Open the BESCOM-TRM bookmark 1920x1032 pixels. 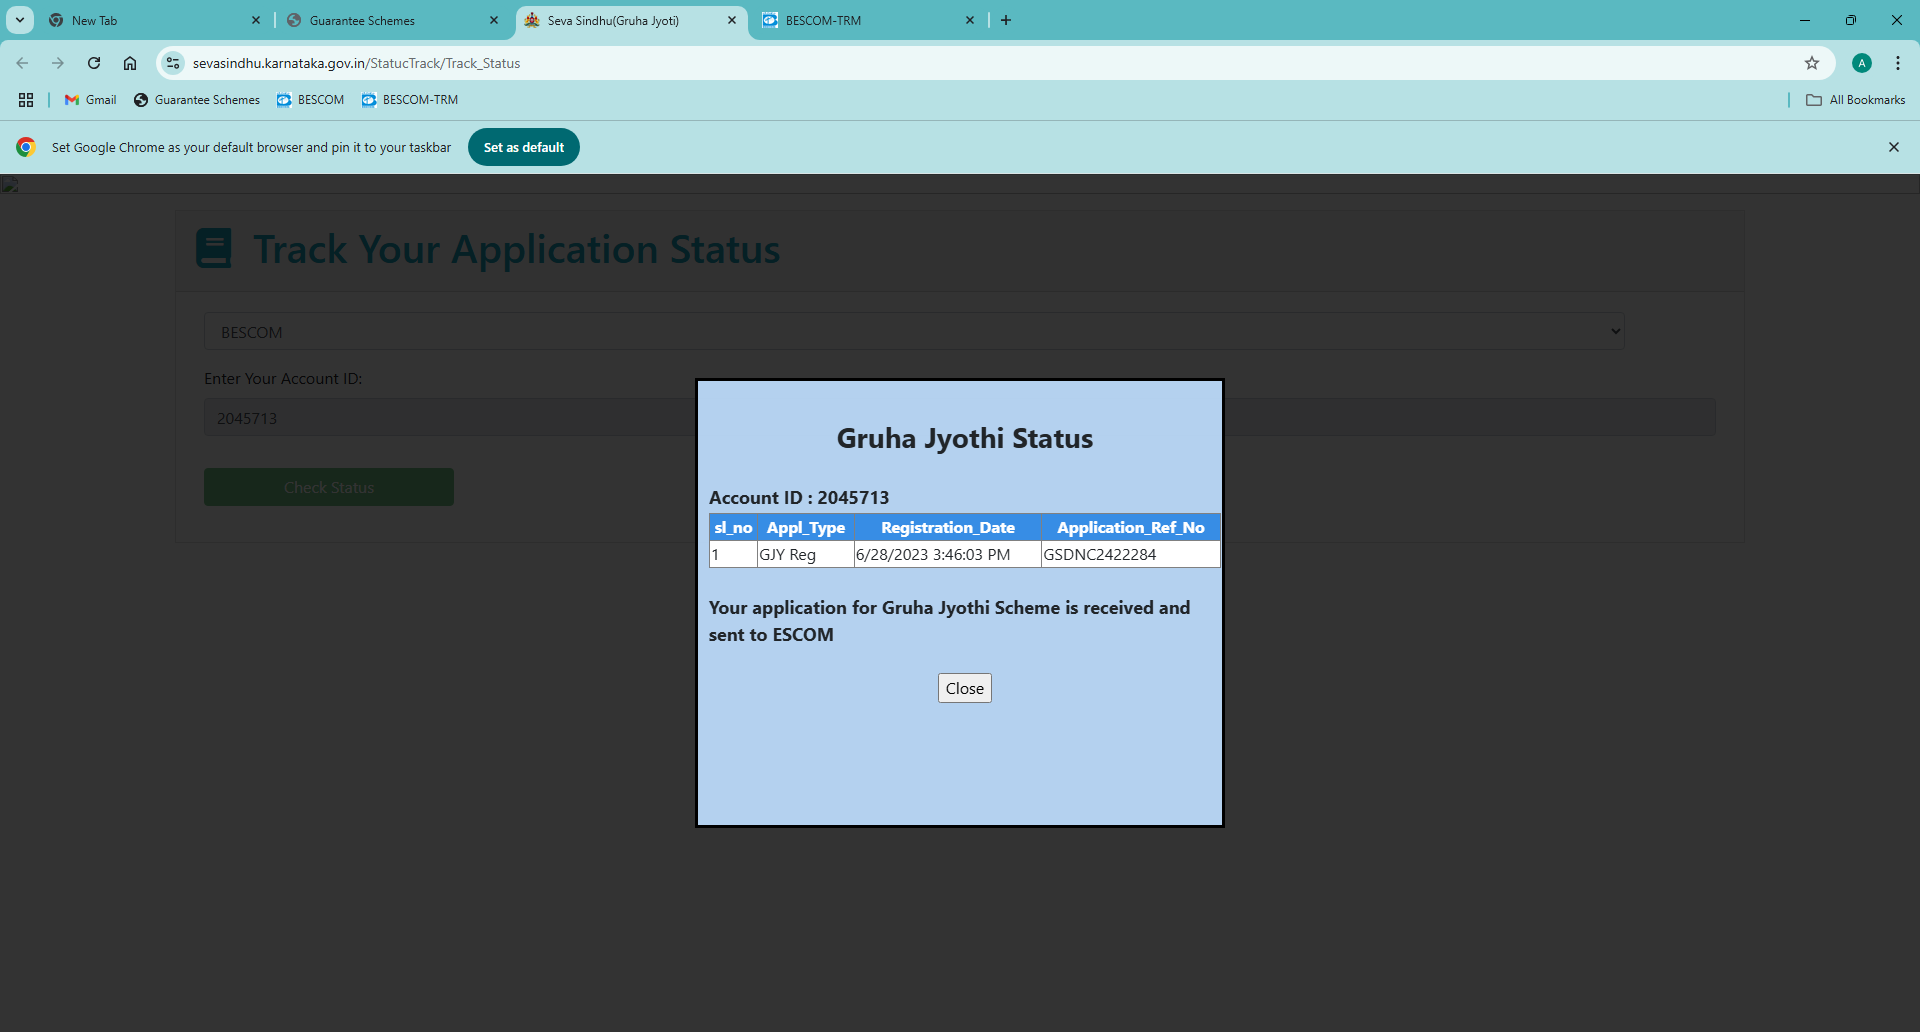[410, 100]
